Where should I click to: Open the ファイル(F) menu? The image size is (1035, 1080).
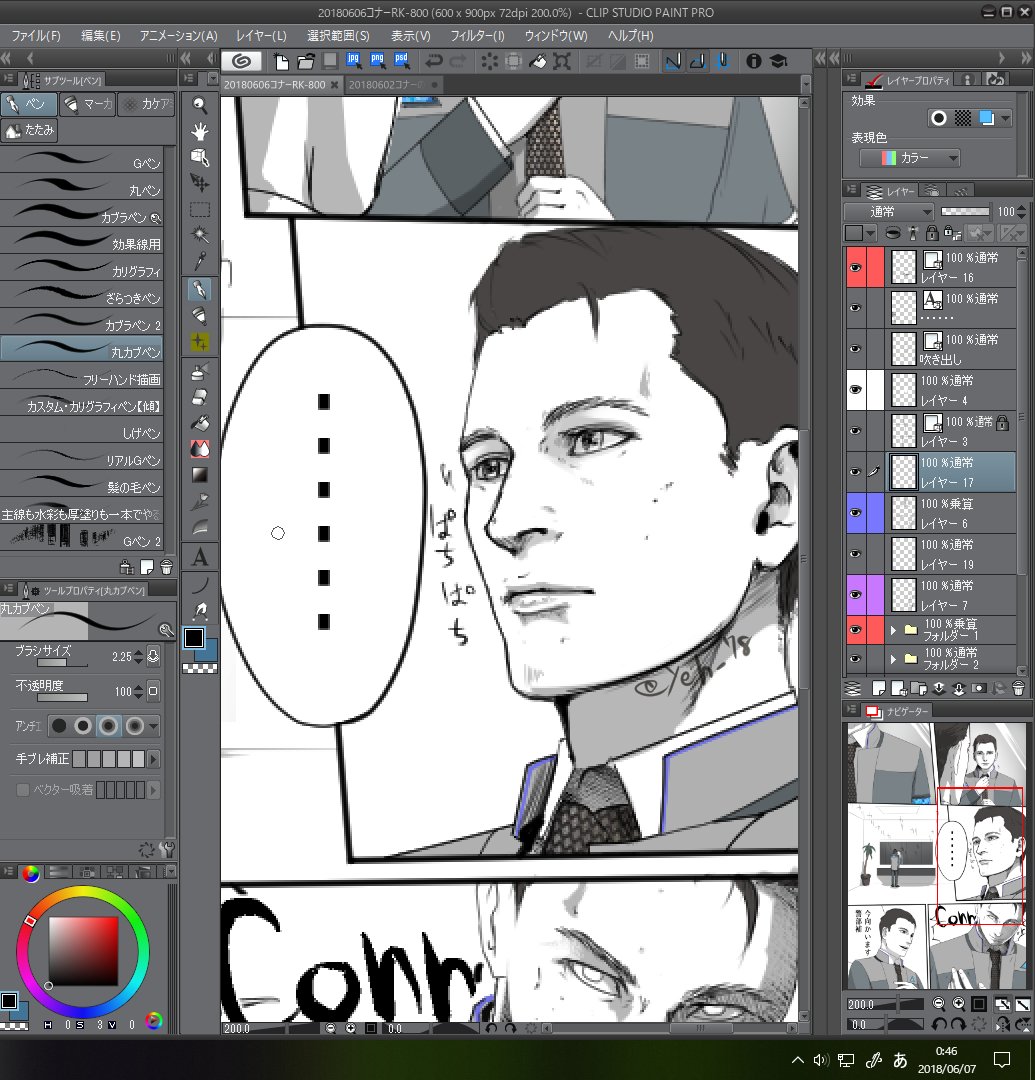pyautogui.click(x=36, y=35)
